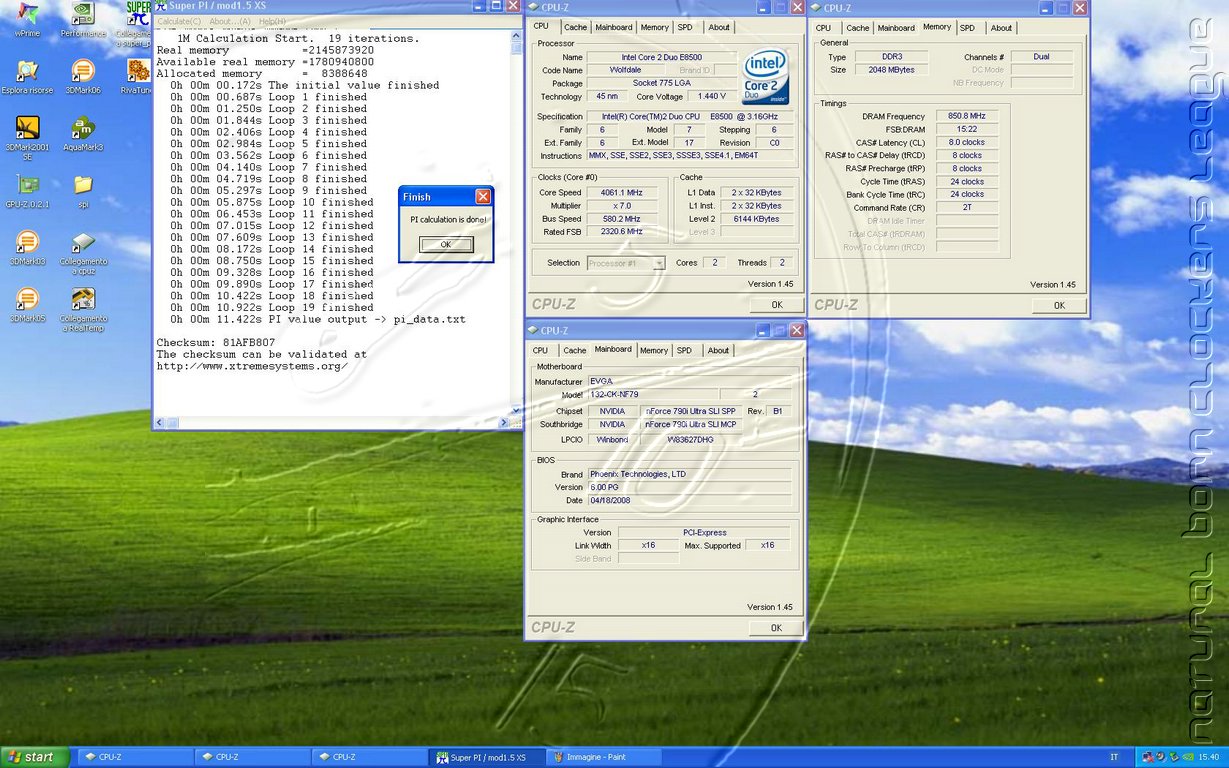Launch the NVIDIA Performance desktop shortcut
This screenshot has height=768, width=1229.
(84, 18)
